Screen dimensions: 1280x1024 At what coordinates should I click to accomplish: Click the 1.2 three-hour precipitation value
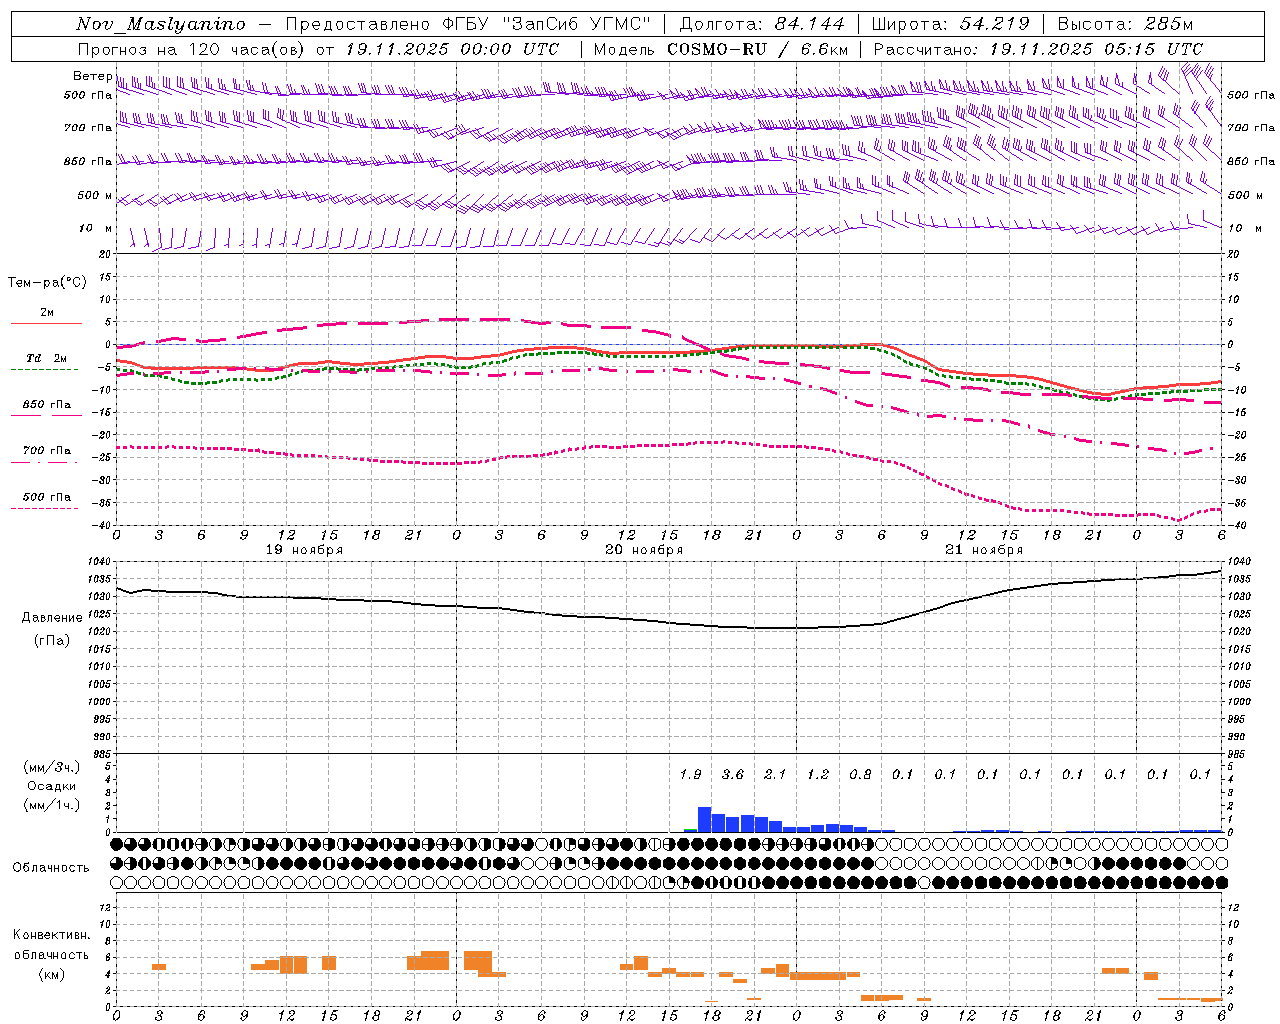click(x=818, y=775)
